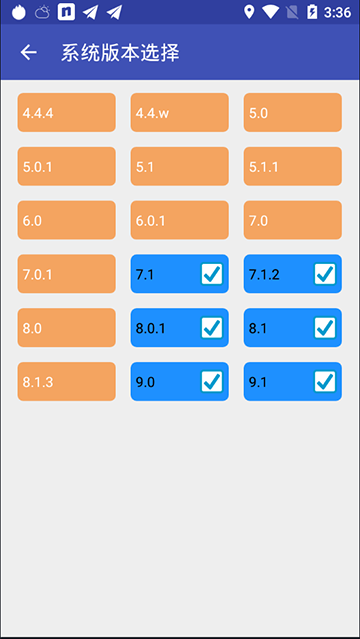Tap the battery charging icon
This screenshot has height=639, width=360.
[x=312, y=12]
